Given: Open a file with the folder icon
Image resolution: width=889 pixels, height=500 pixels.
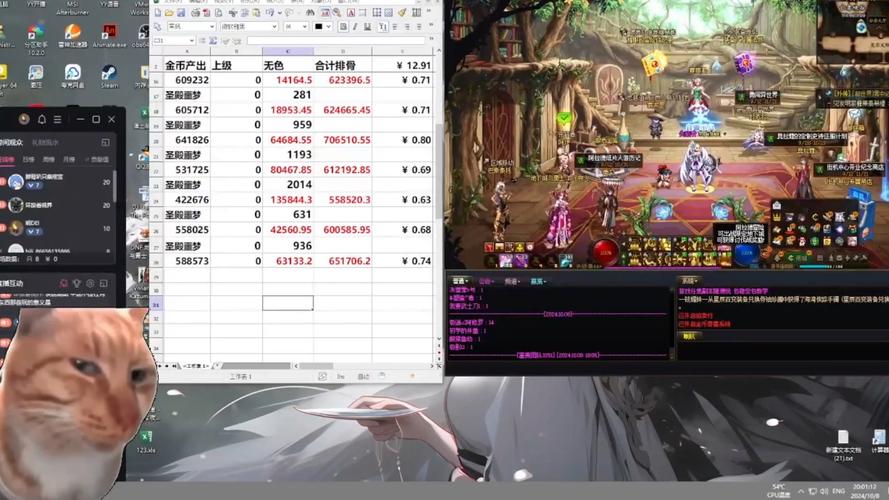Looking at the screenshot, I should coord(169,12).
